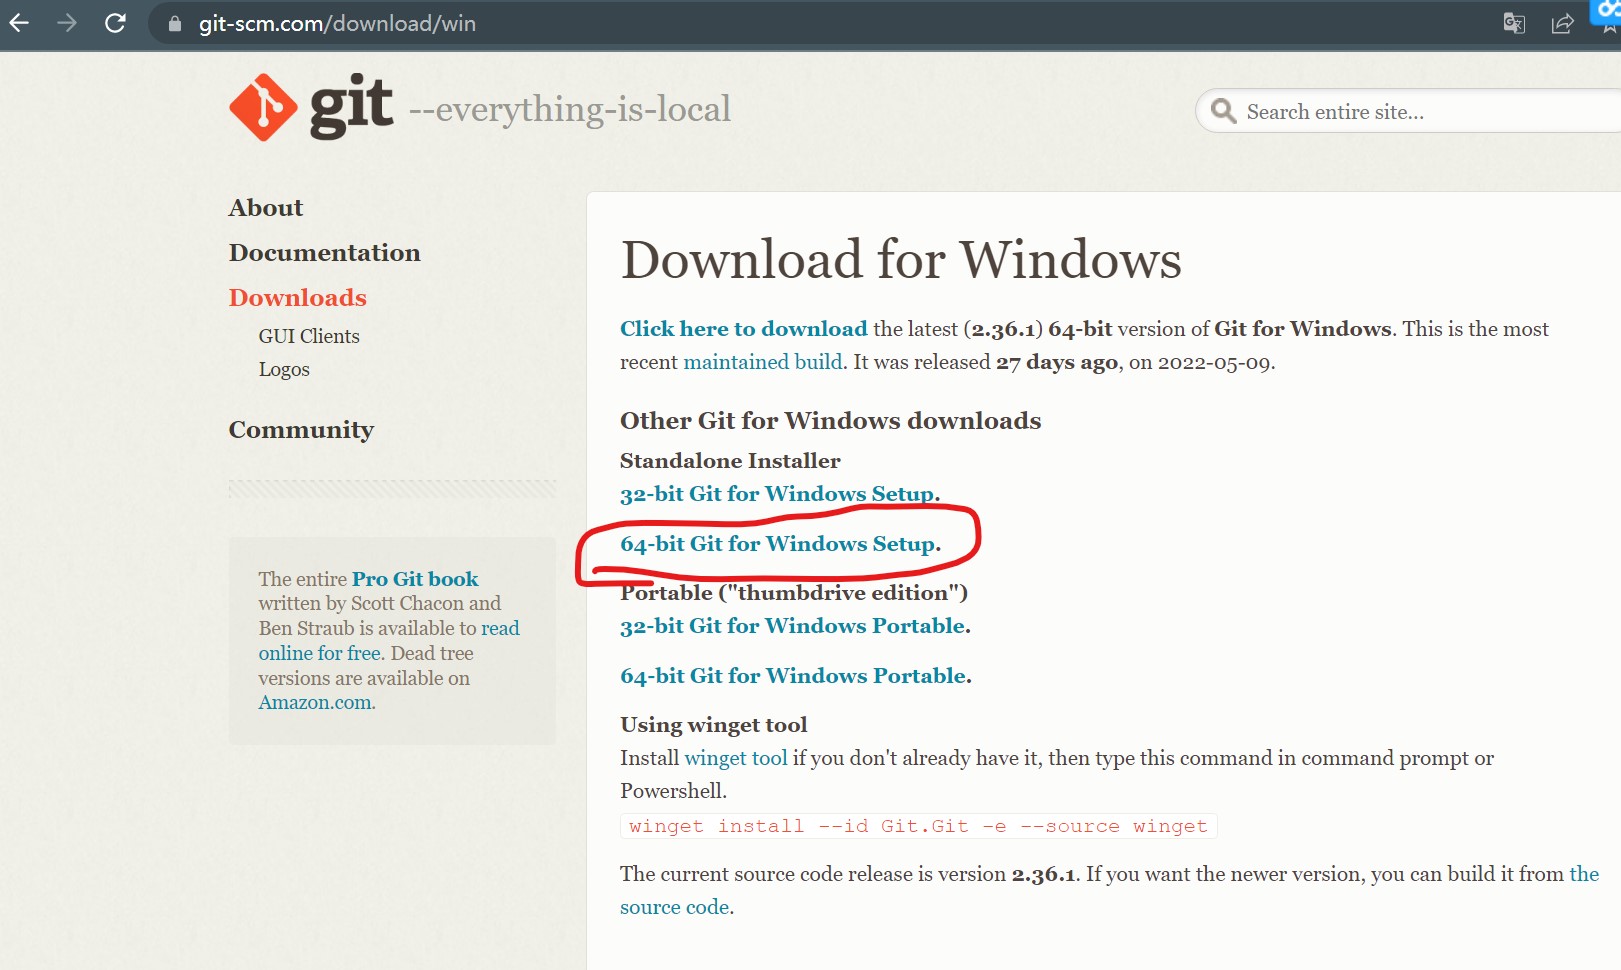Open the About section
This screenshot has width=1621, height=970.
pos(265,208)
